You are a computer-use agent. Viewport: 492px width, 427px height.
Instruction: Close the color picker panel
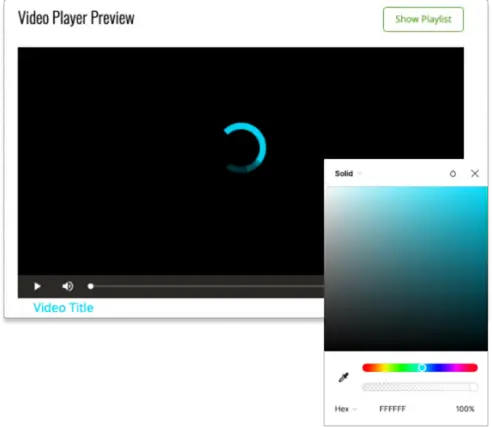[x=475, y=173]
